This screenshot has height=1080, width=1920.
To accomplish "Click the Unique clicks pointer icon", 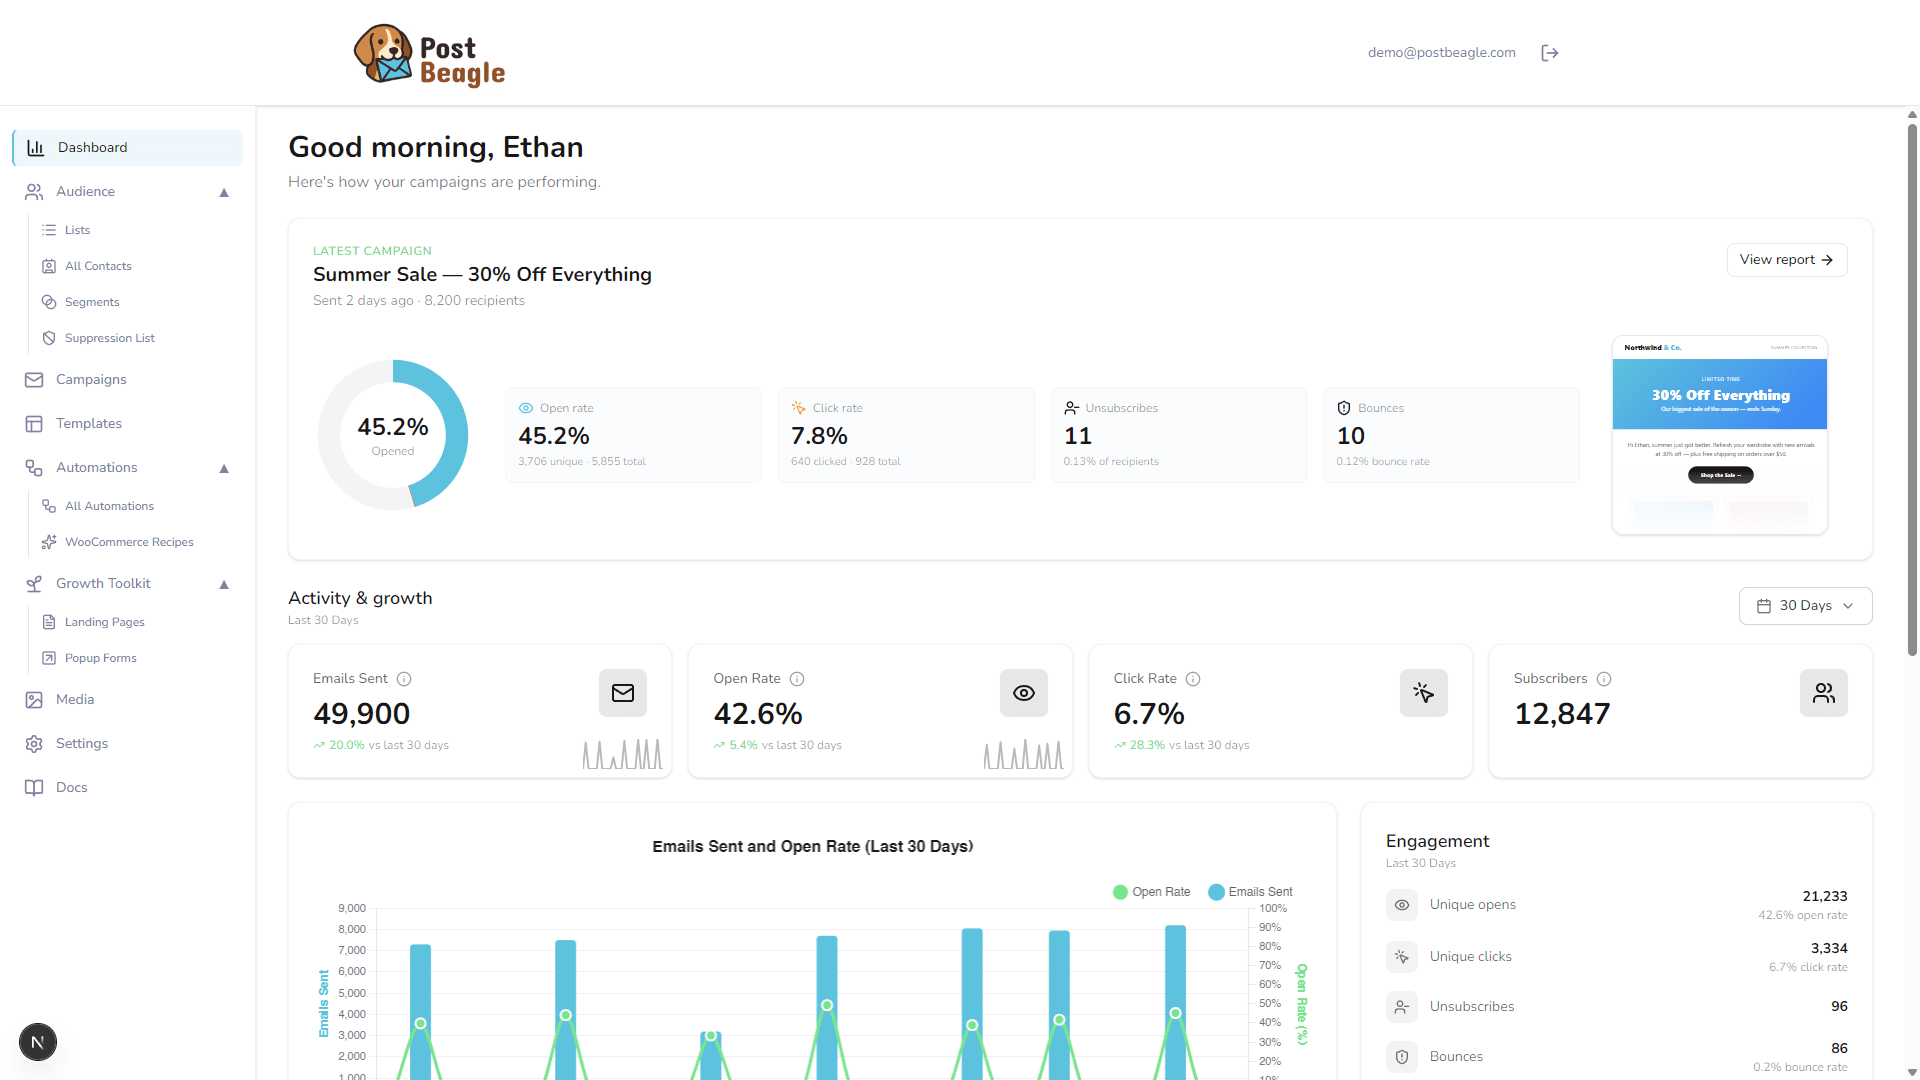I will (1402, 957).
